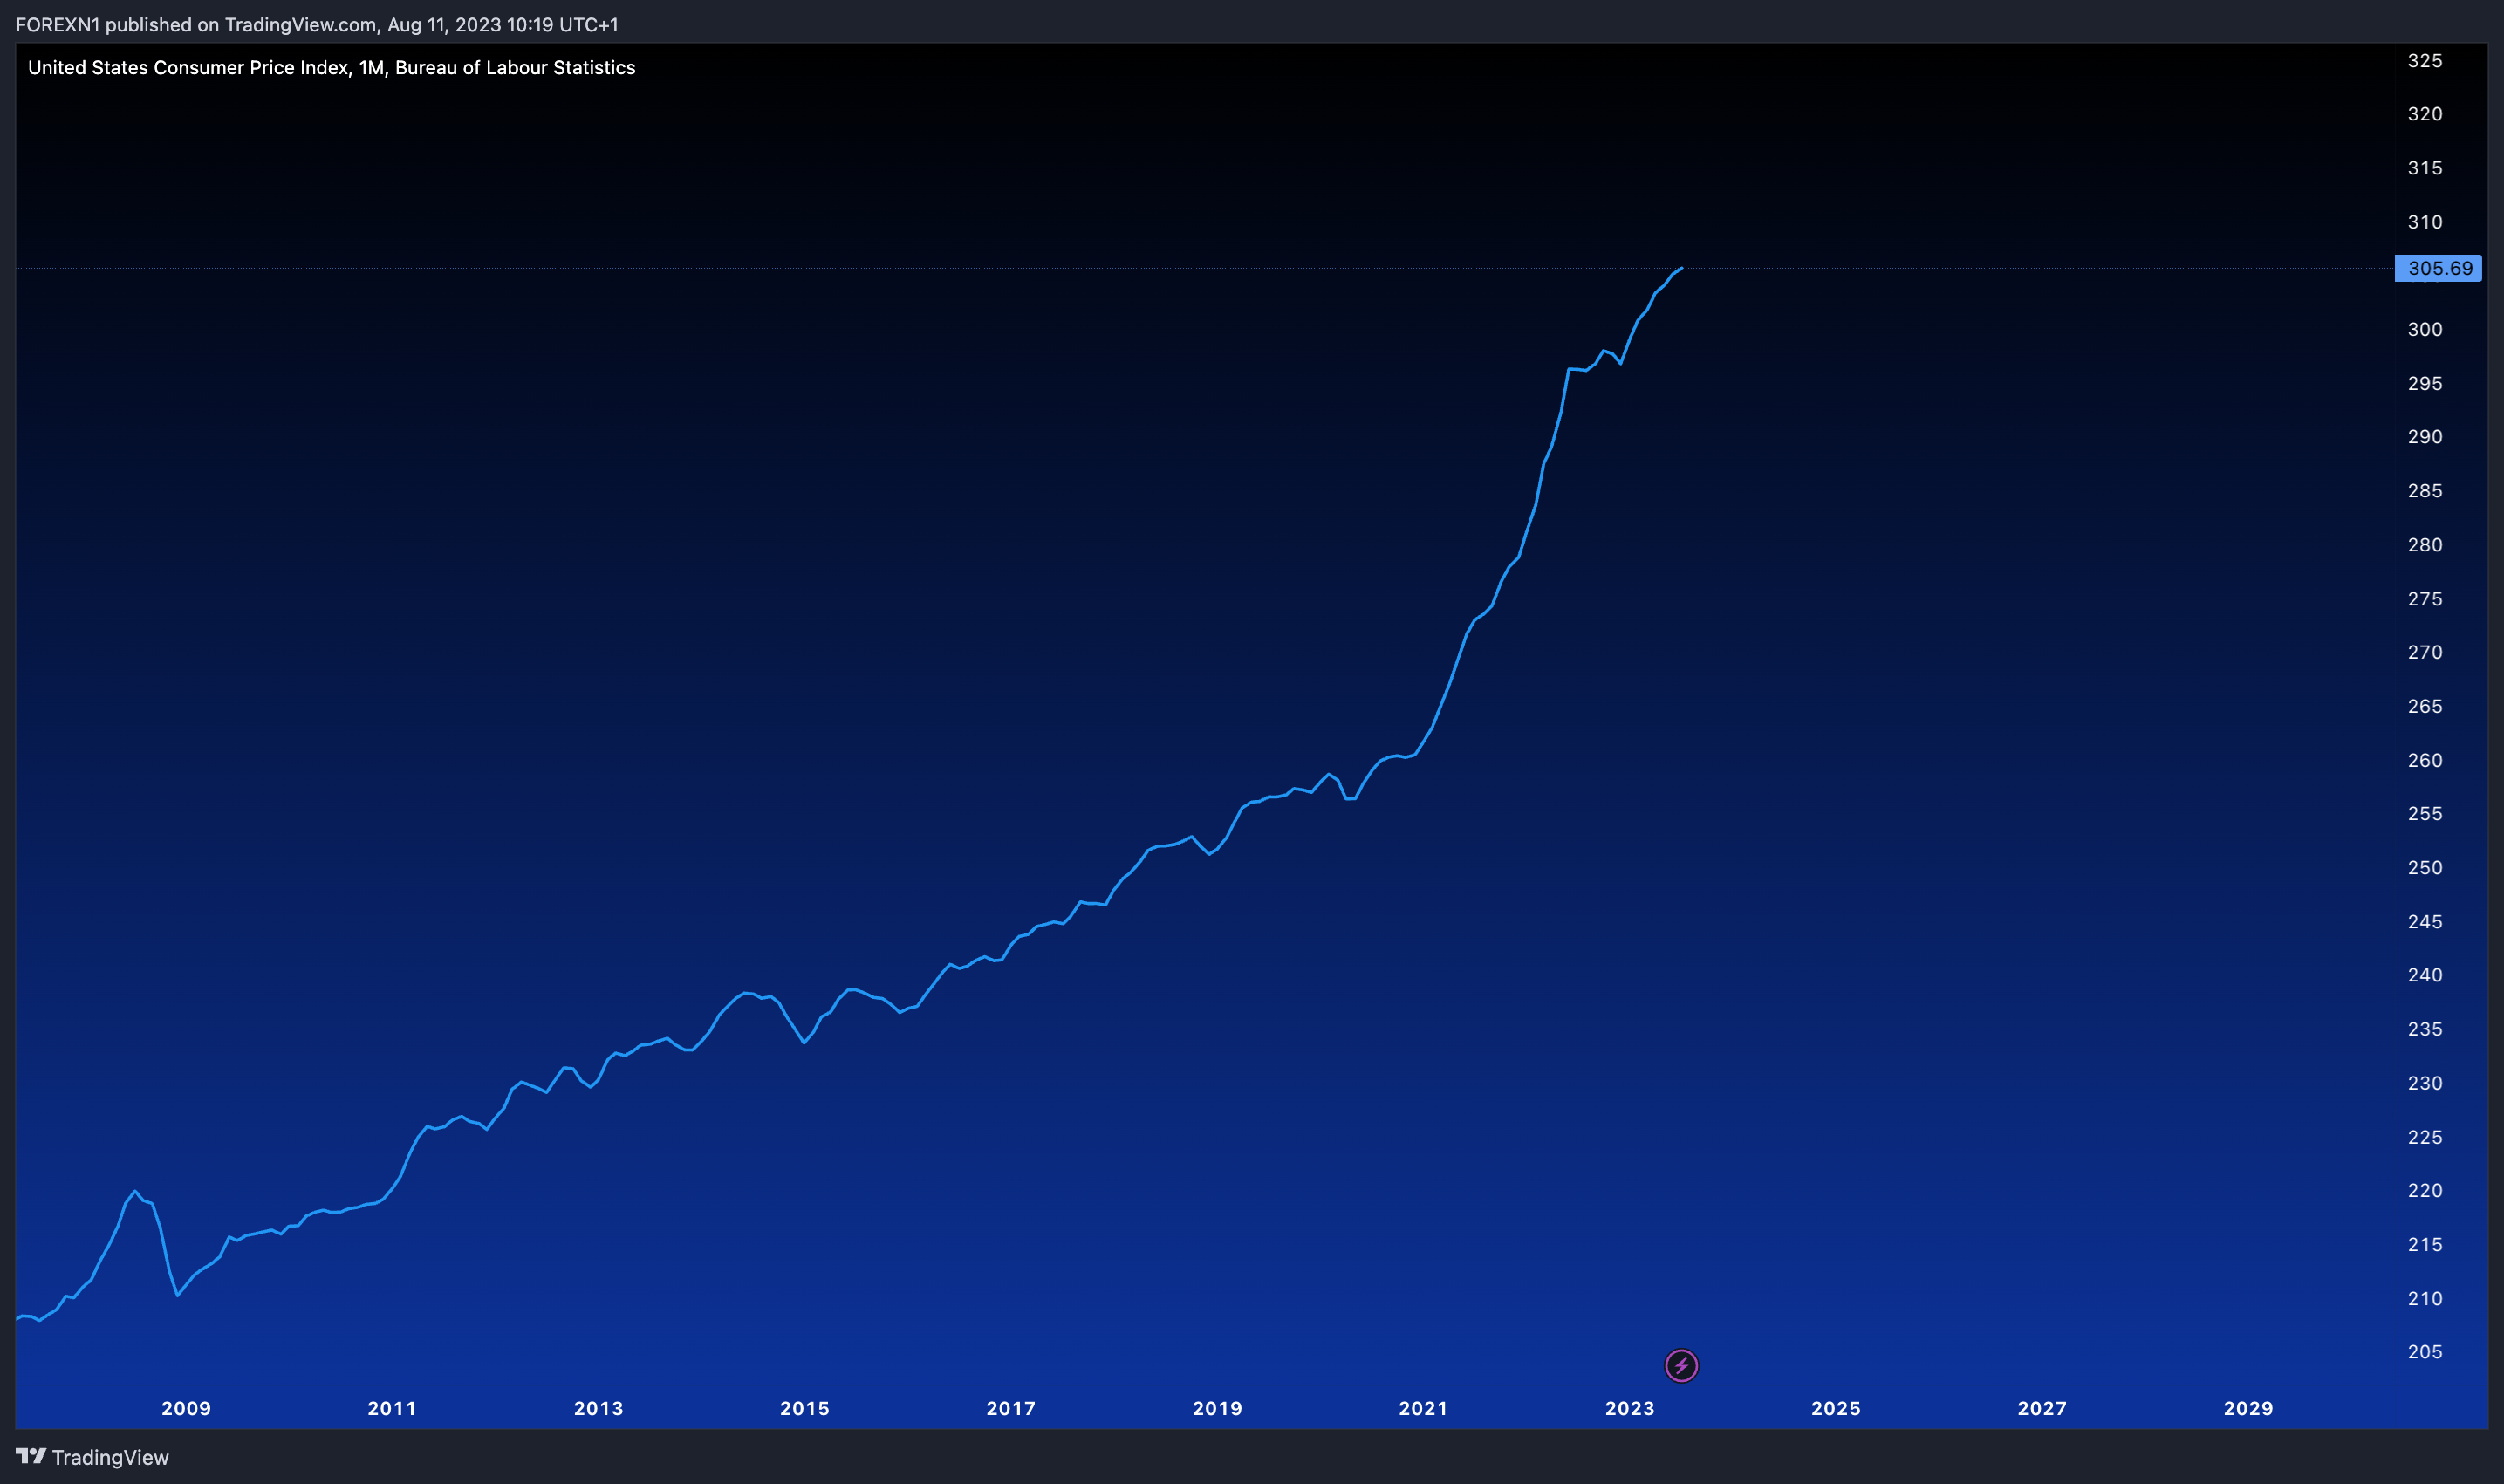The image size is (2504, 1484).
Task: Click the 2019 label on time axis
Action: point(1218,1408)
